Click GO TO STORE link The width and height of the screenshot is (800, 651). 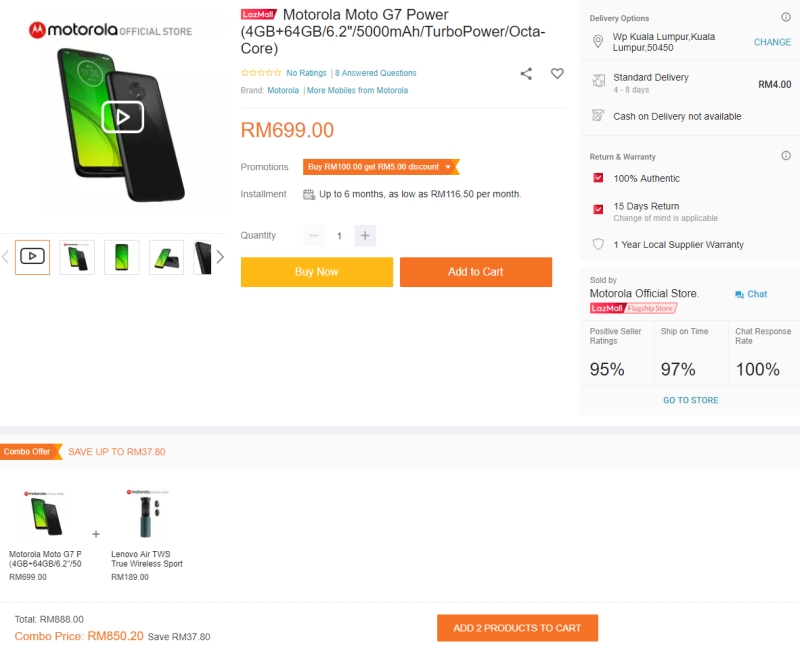[690, 400]
